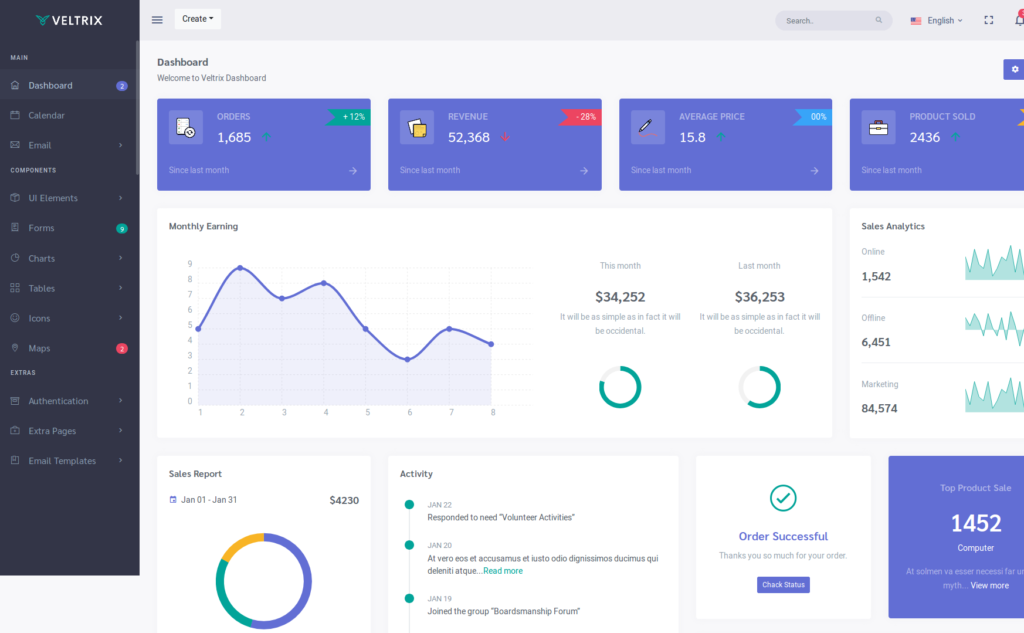Follow the View more link

pyautogui.click(x=989, y=585)
